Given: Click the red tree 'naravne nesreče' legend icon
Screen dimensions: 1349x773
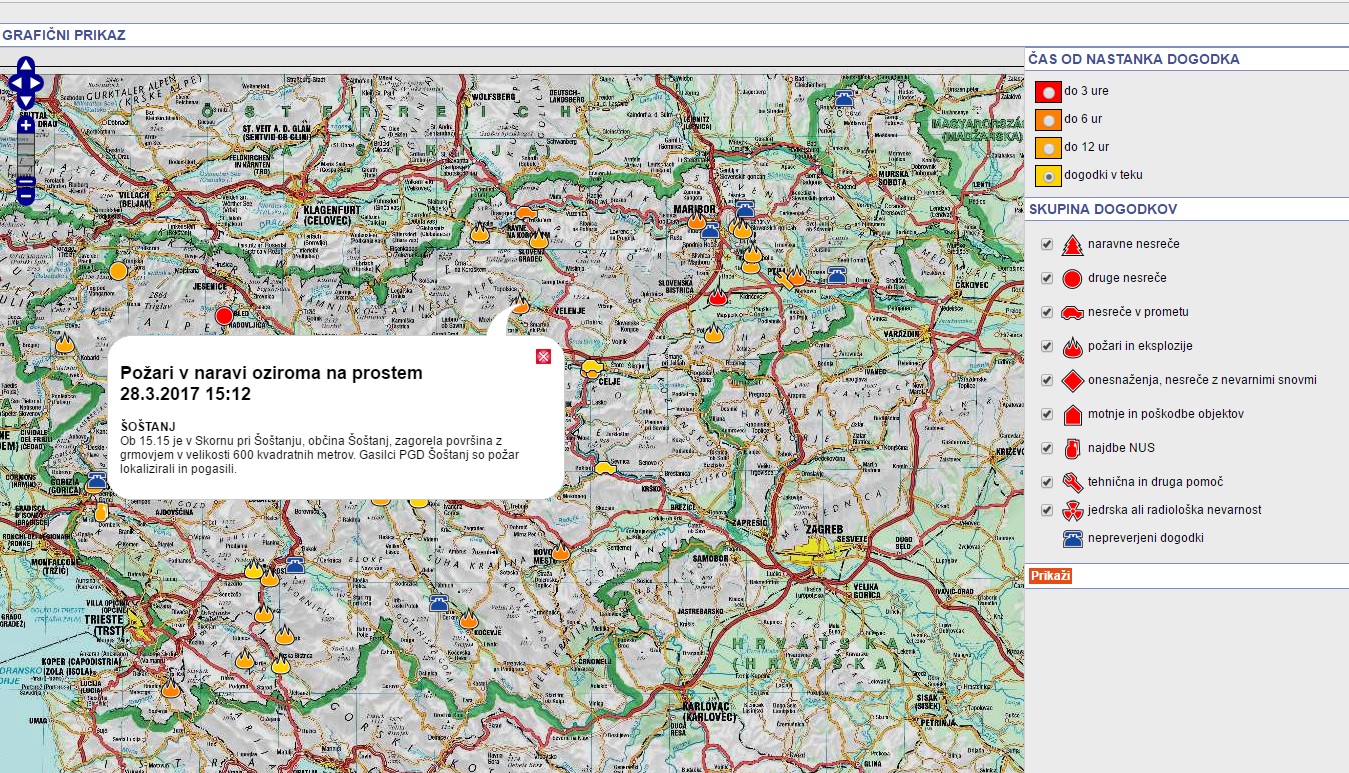Looking at the screenshot, I should [1073, 244].
